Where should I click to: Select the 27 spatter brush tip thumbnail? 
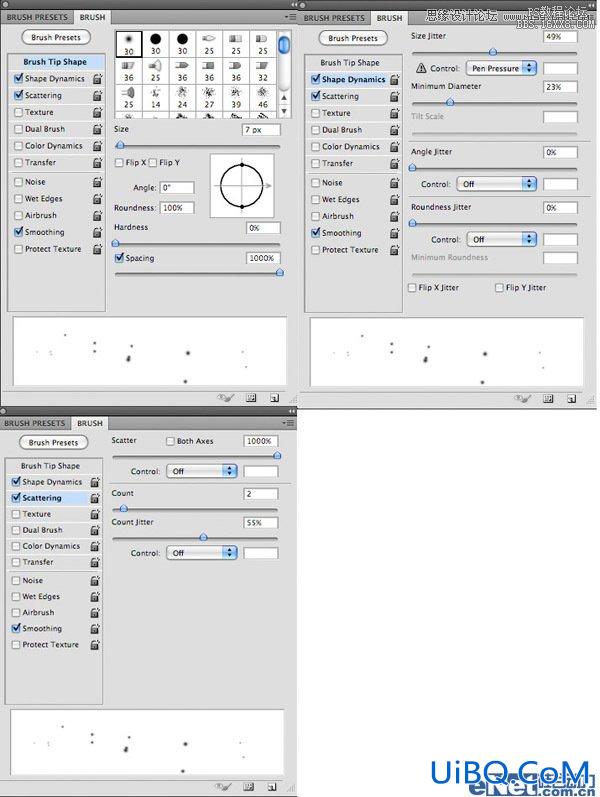coord(209,98)
